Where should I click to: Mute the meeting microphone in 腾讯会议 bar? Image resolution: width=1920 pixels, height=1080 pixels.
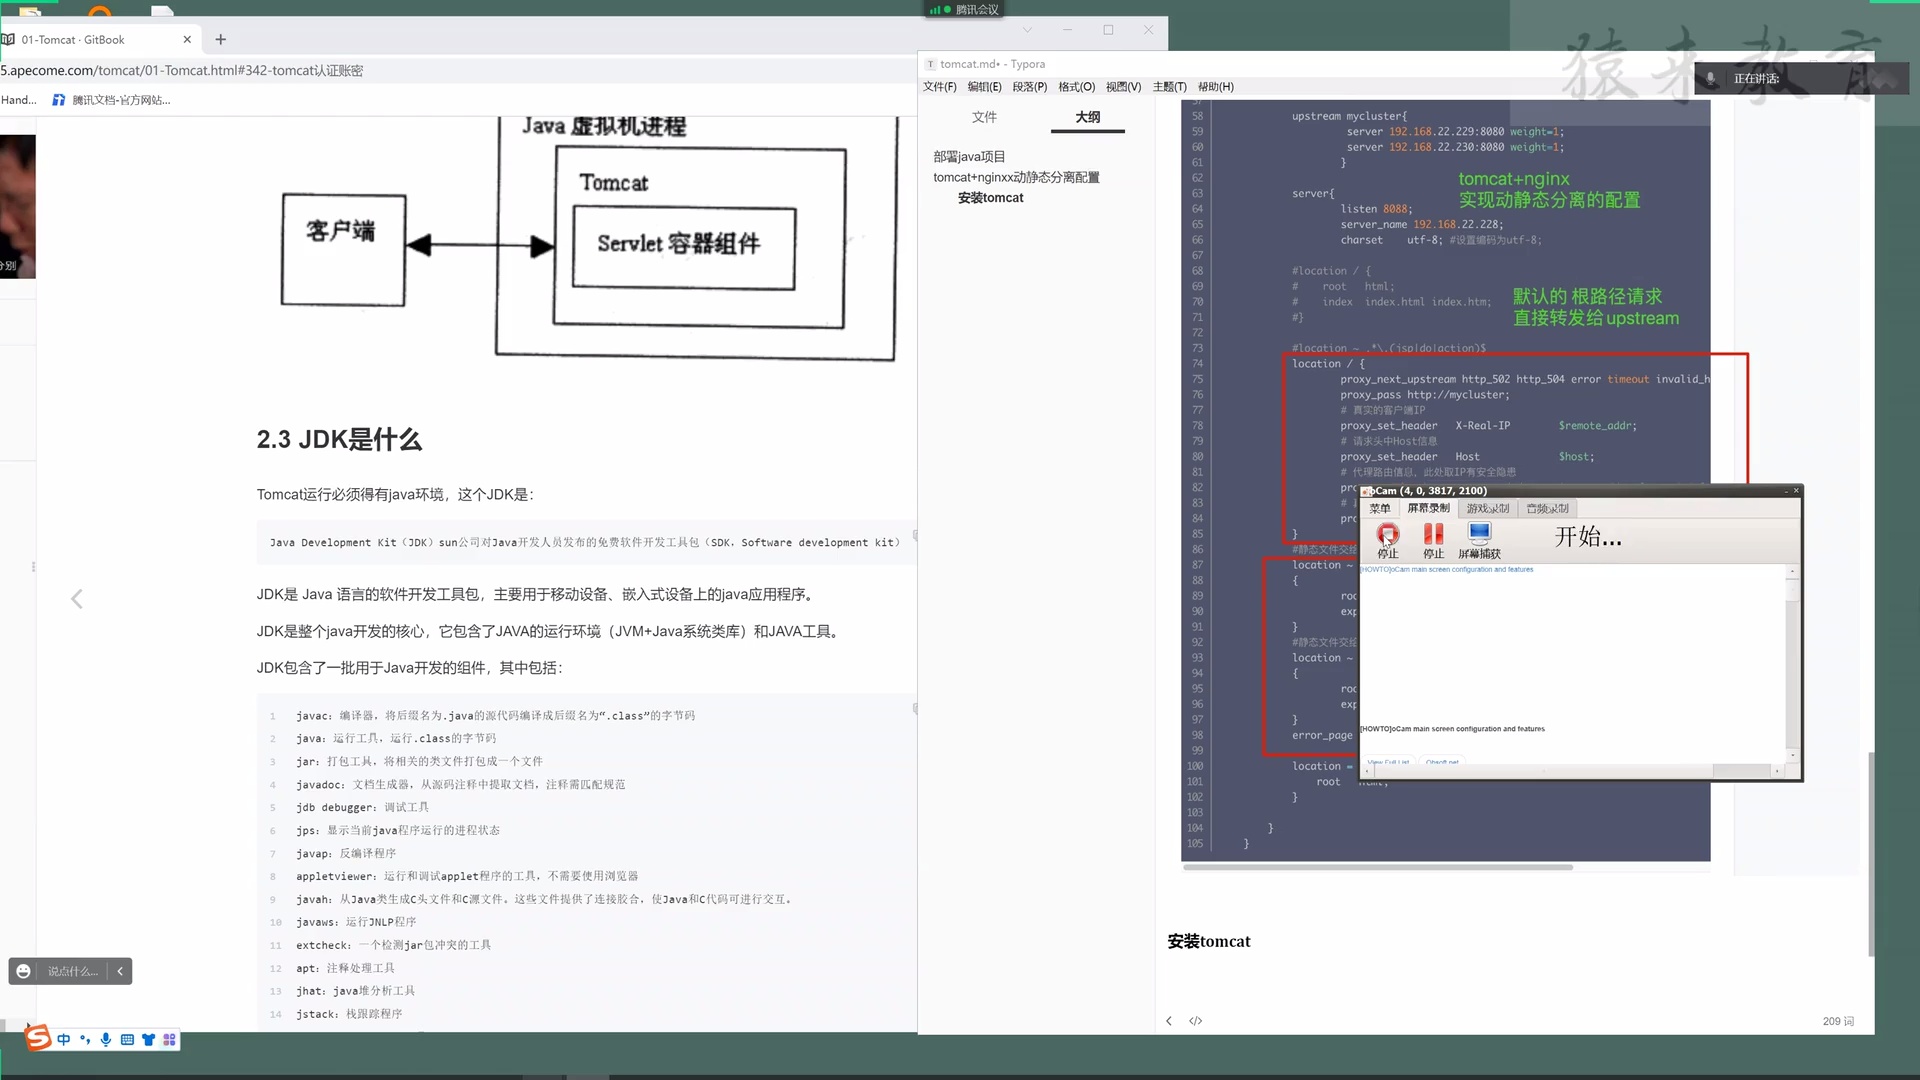(x=1710, y=76)
